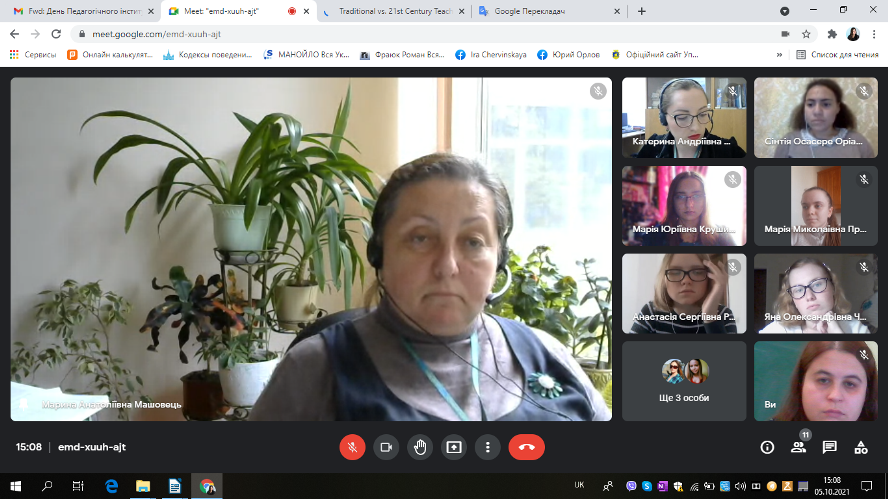Image resolution: width=888 pixels, height=499 pixels.
Task: Open meeting details info icon
Action: (767, 447)
